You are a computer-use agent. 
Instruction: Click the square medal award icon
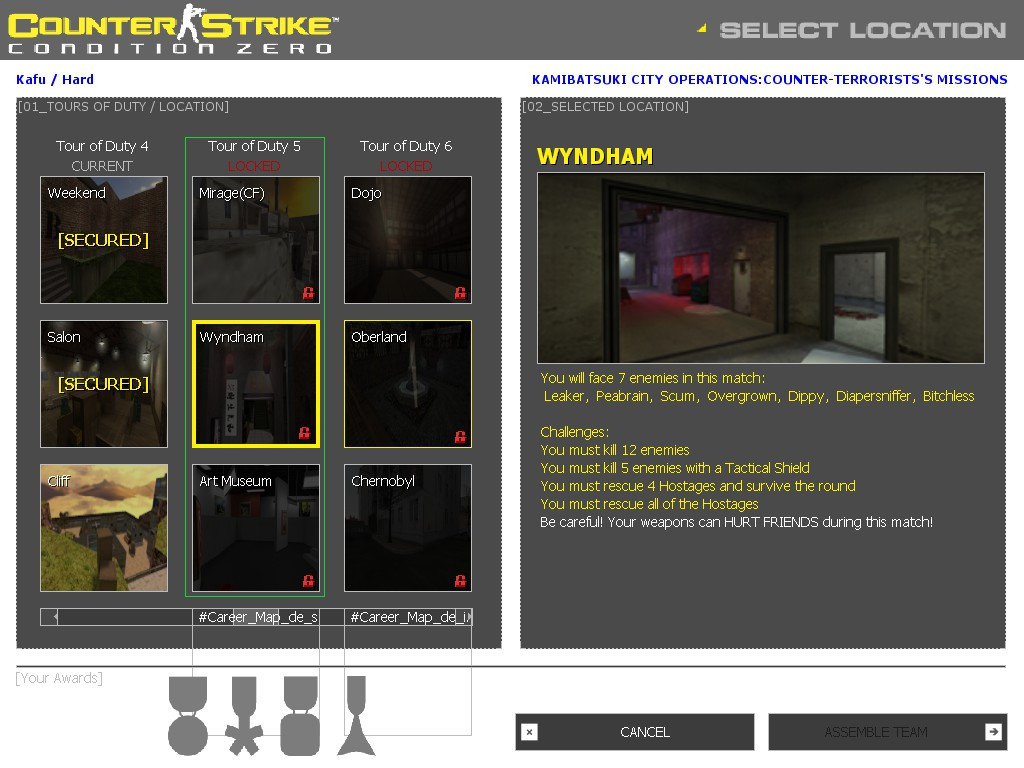click(300, 716)
